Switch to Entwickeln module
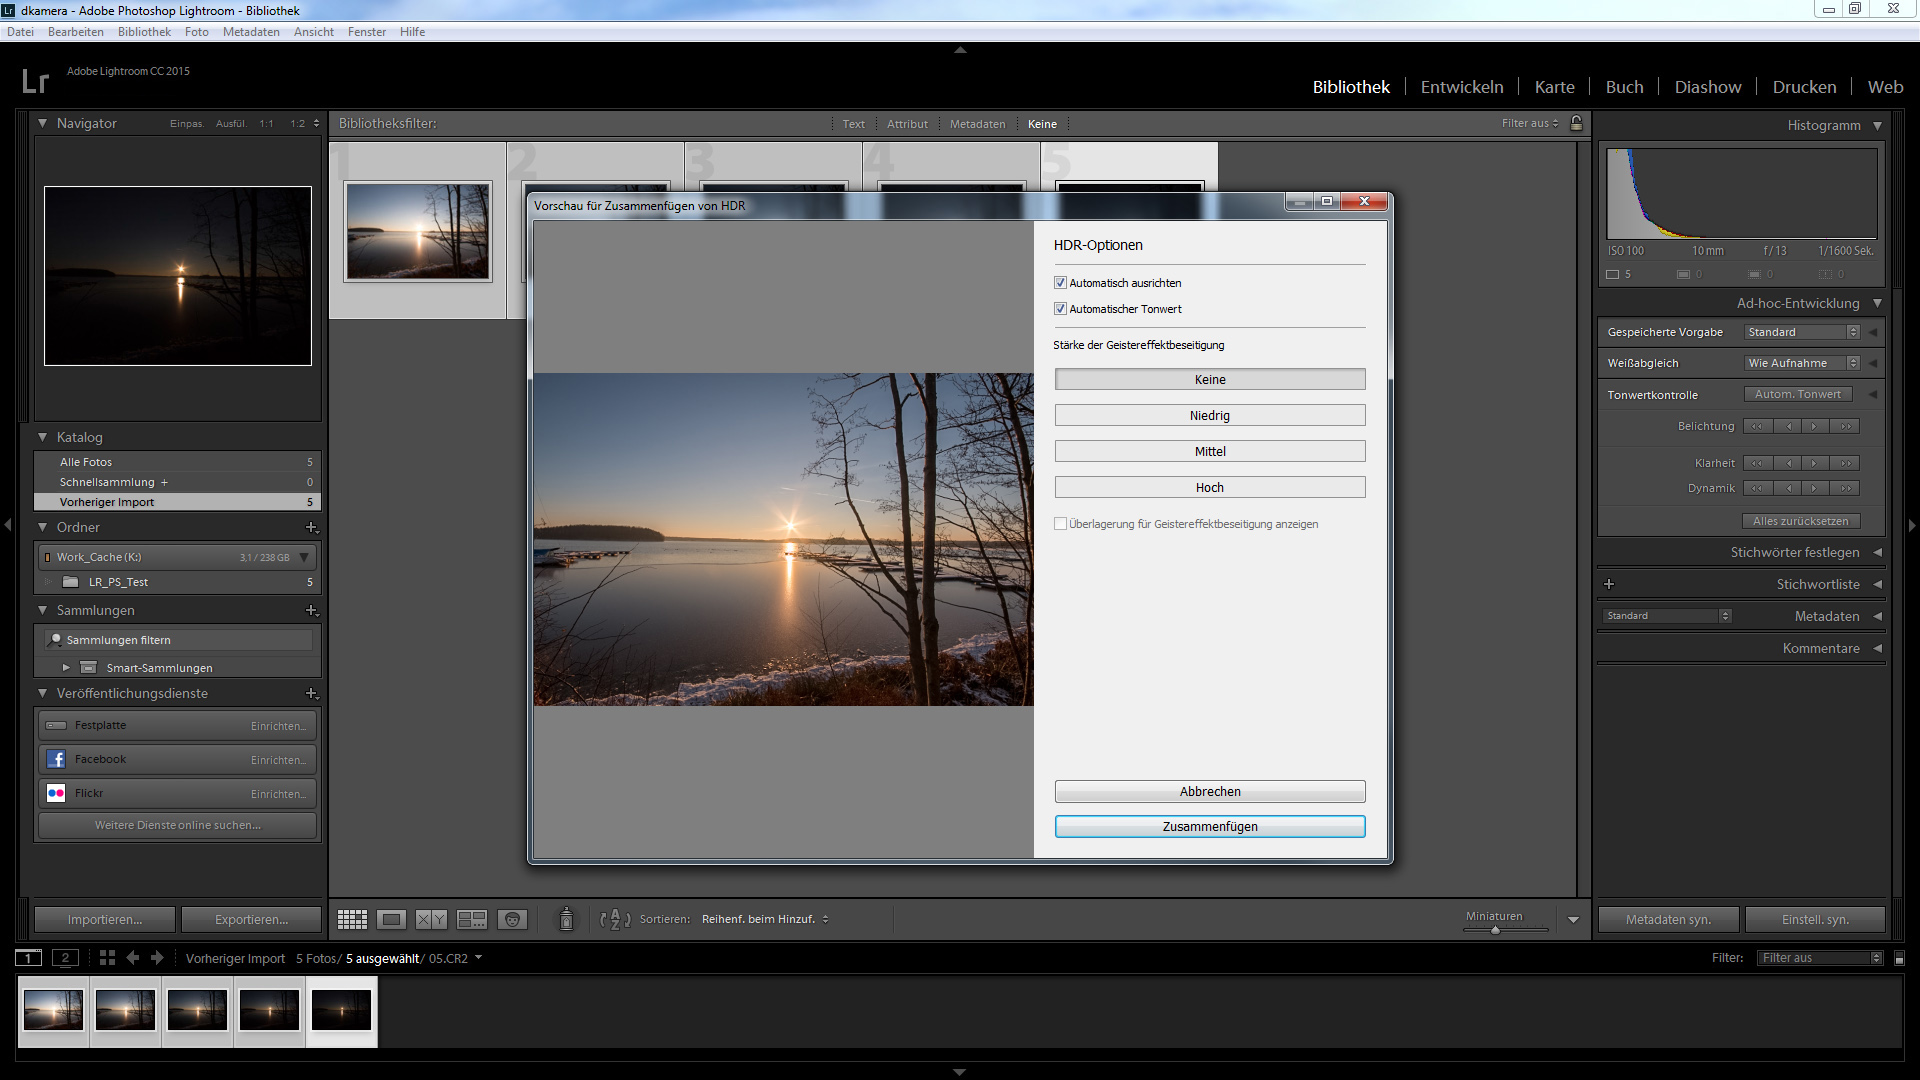Image resolution: width=1920 pixels, height=1080 pixels. 1462,87
